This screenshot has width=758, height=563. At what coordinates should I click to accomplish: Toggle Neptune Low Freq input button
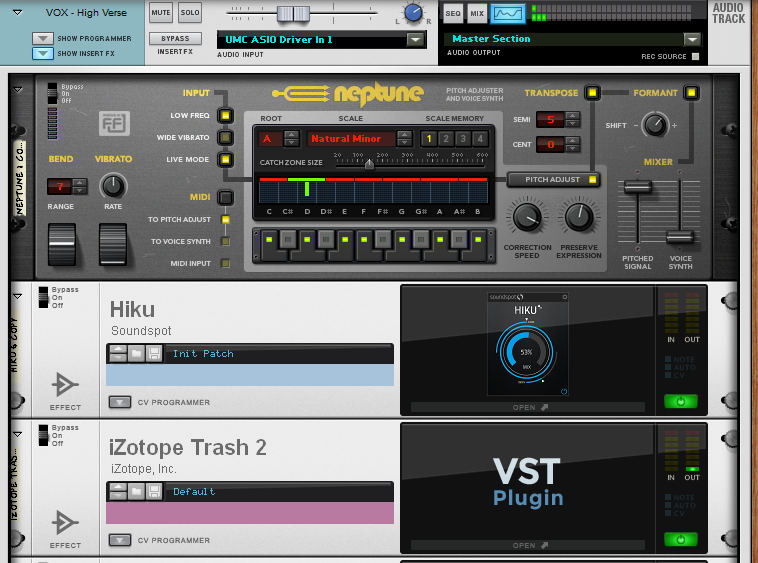coord(225,115)
